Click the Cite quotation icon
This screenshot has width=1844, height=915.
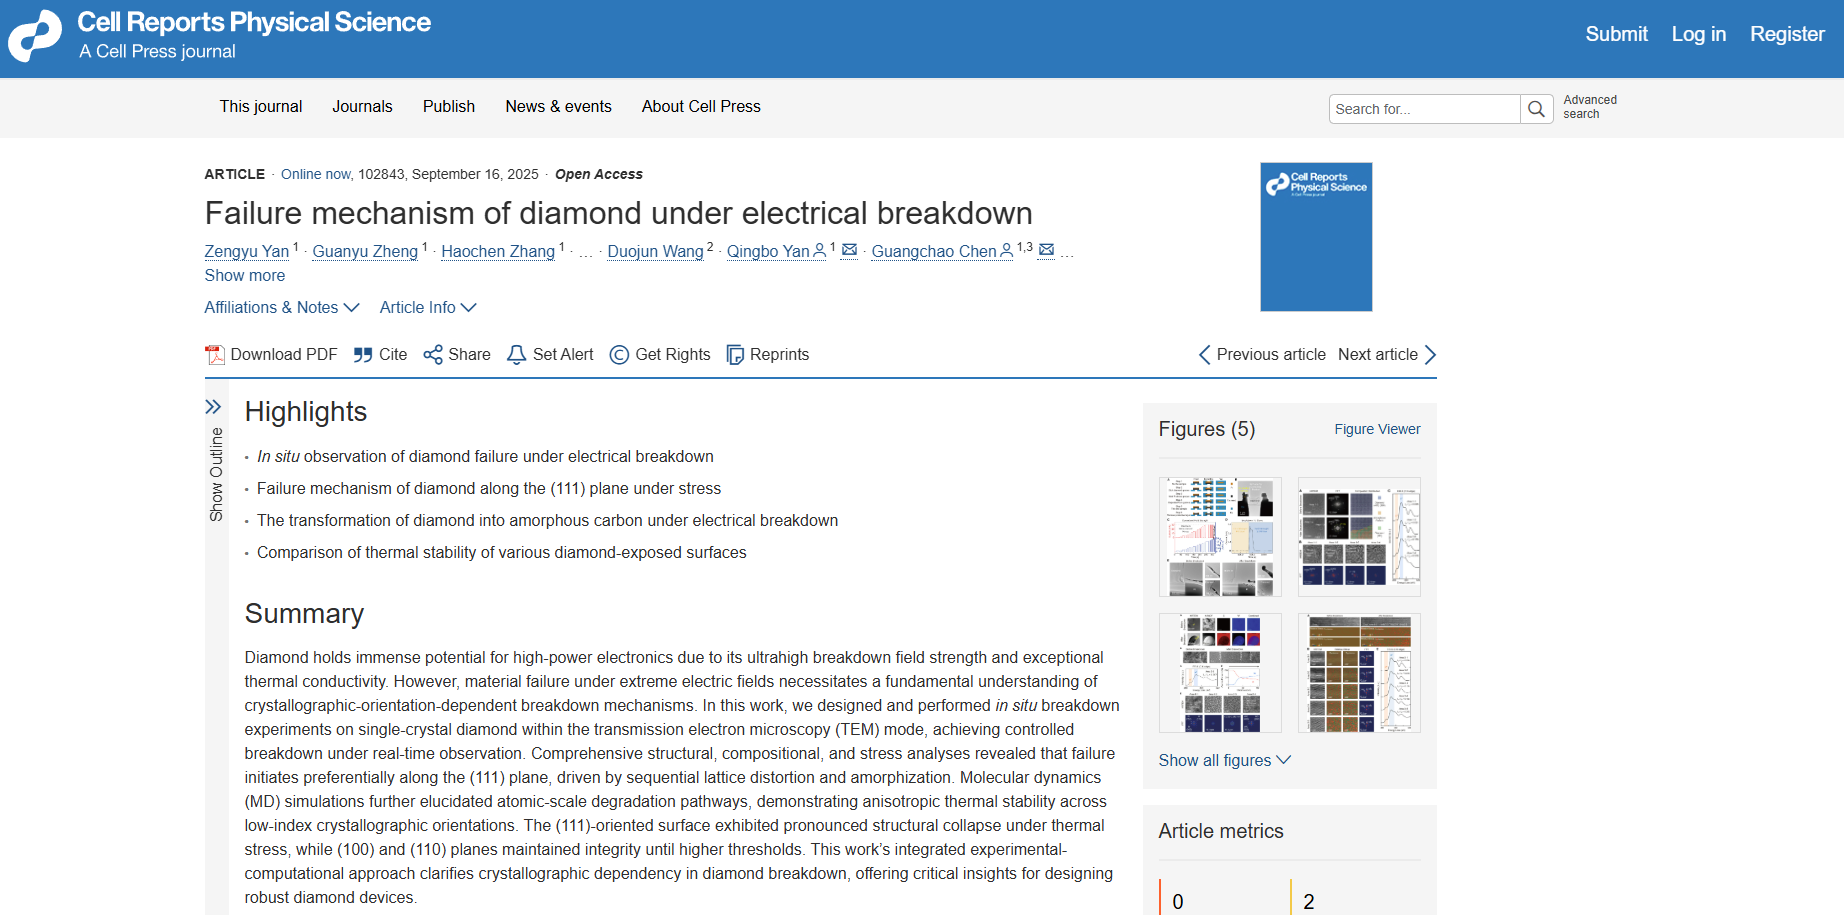363,355
